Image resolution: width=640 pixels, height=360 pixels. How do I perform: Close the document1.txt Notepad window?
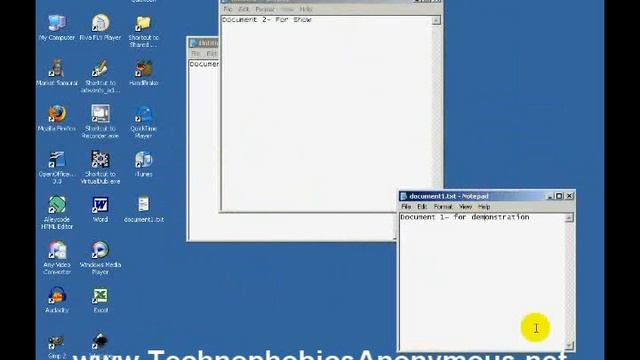point(569,196)
